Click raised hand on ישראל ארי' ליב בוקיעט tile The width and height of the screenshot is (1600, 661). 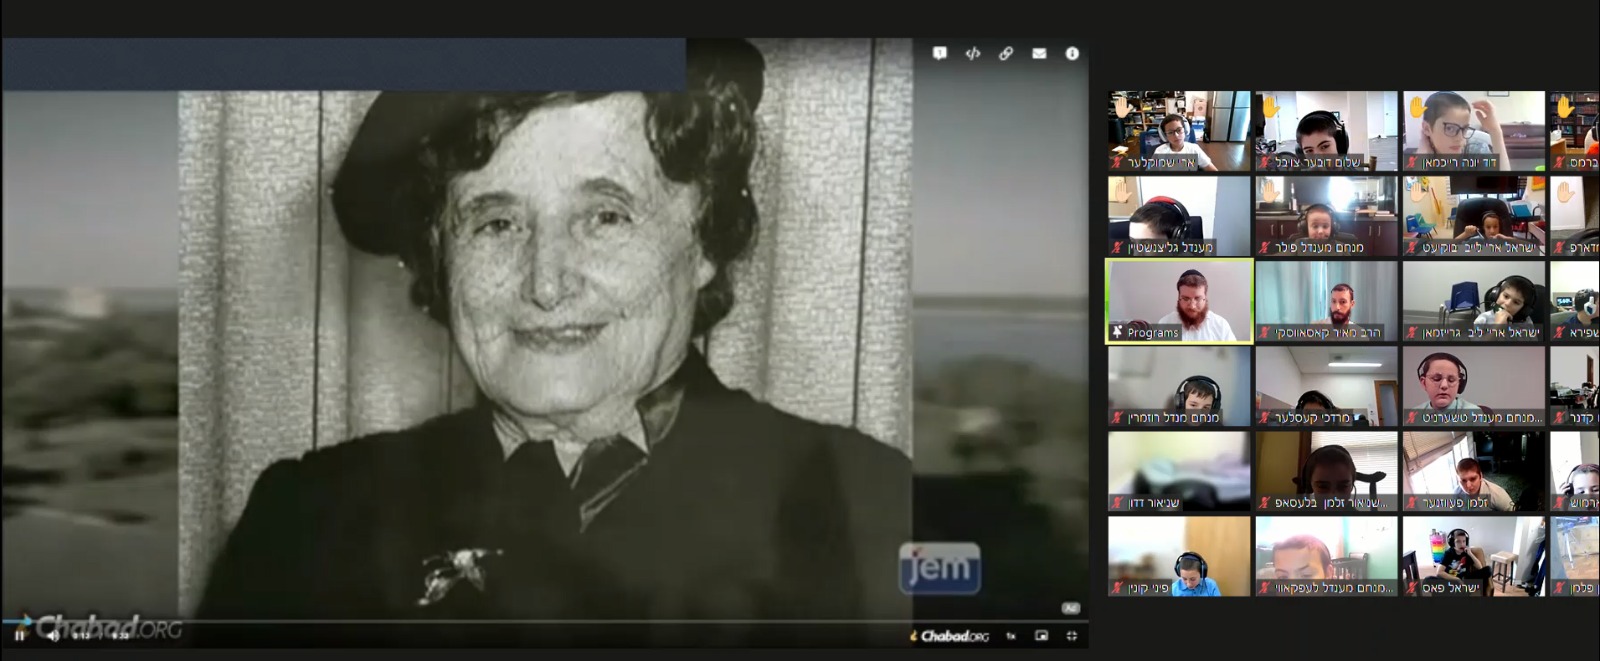coord(1417,191)
